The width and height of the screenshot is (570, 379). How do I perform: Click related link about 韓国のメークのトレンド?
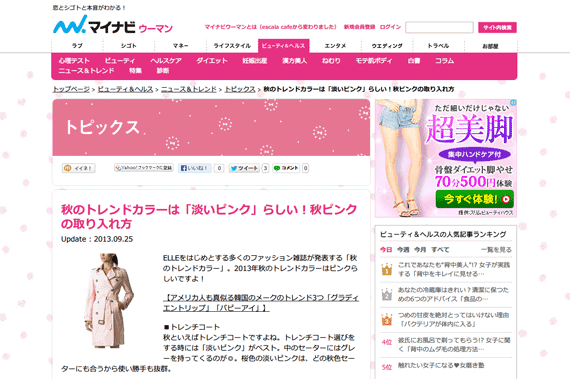[261, 303]
